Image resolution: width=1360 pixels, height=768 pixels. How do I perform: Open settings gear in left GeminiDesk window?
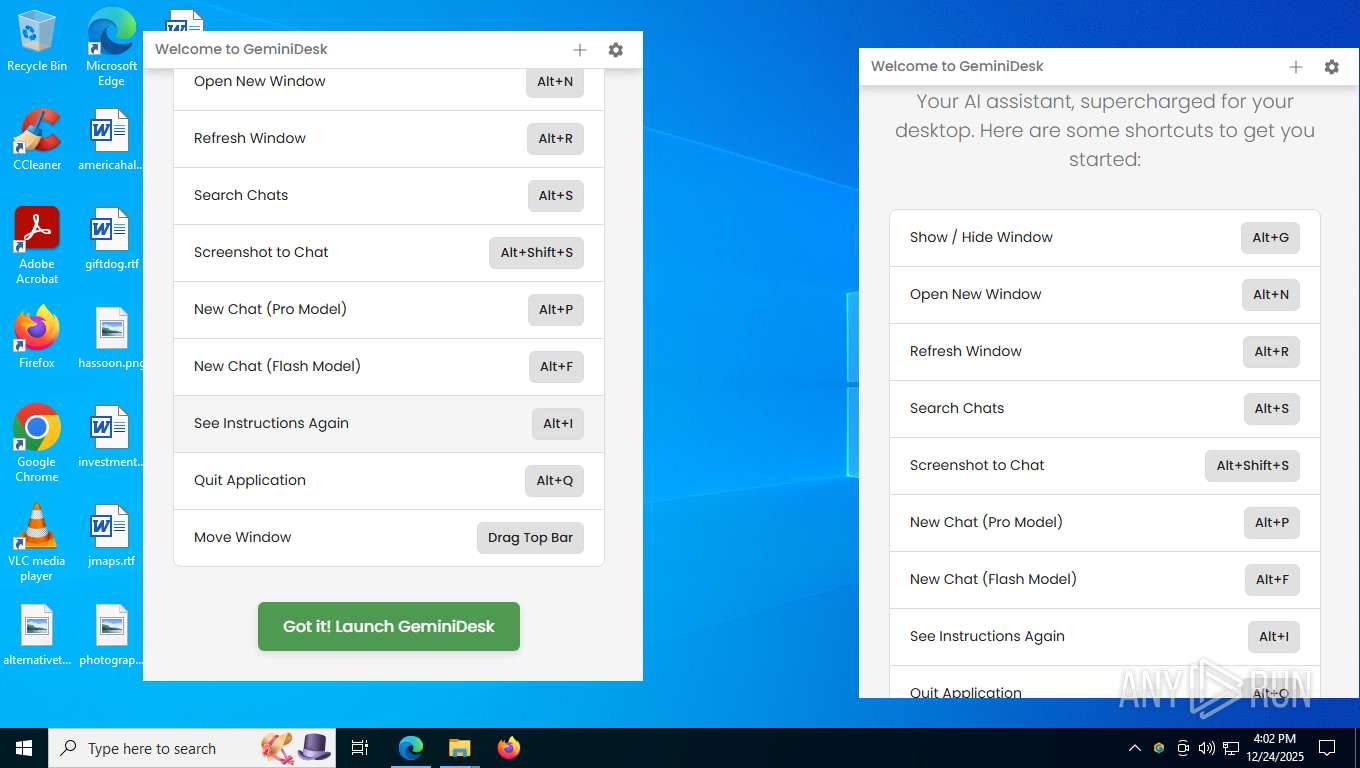616,50
